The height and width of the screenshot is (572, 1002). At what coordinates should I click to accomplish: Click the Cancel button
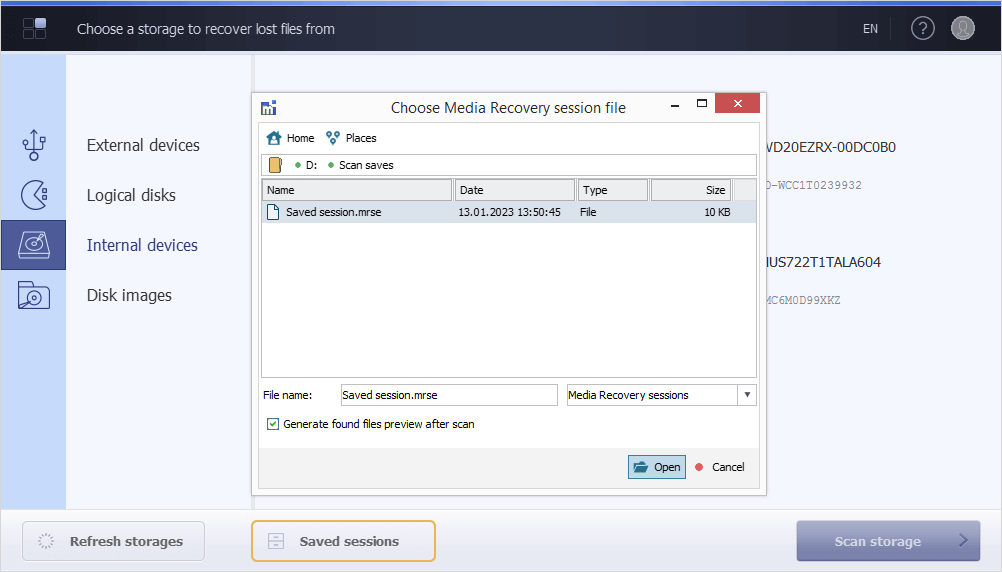pyautogui.click(x=720, y=467)
